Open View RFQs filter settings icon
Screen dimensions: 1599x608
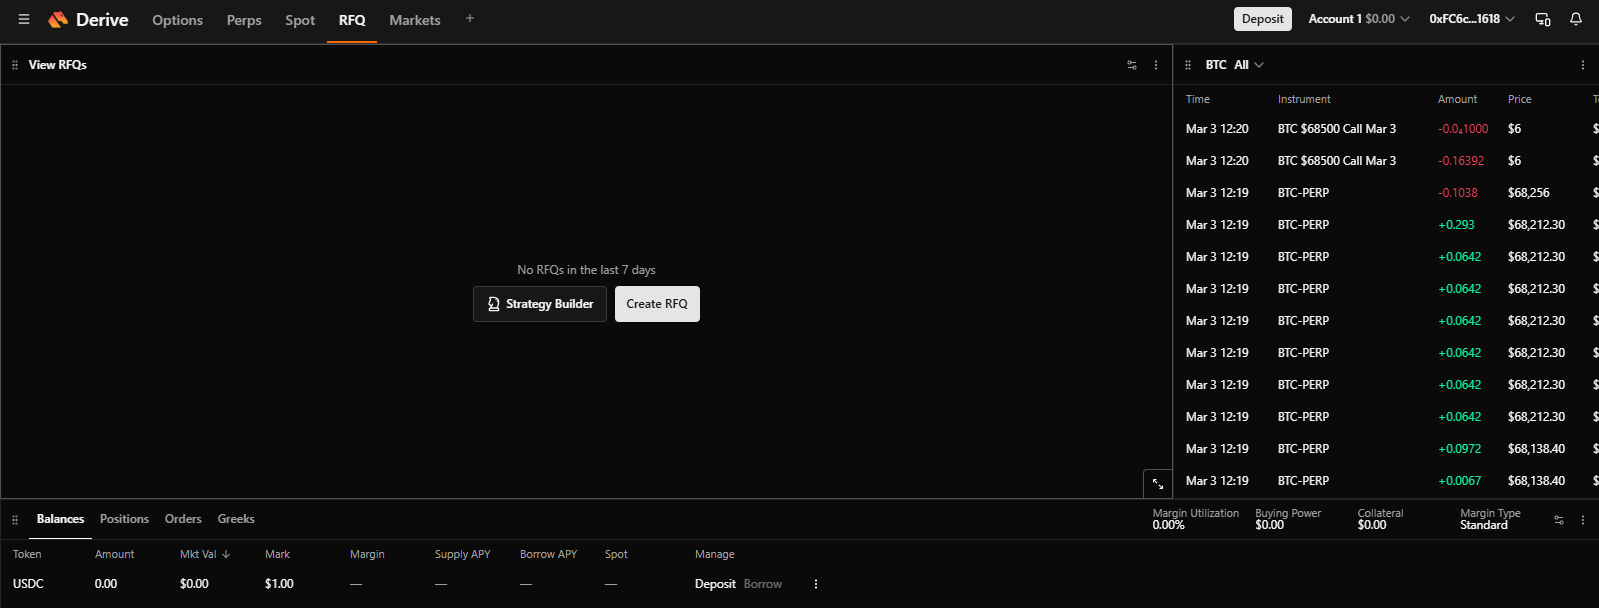1132,65
